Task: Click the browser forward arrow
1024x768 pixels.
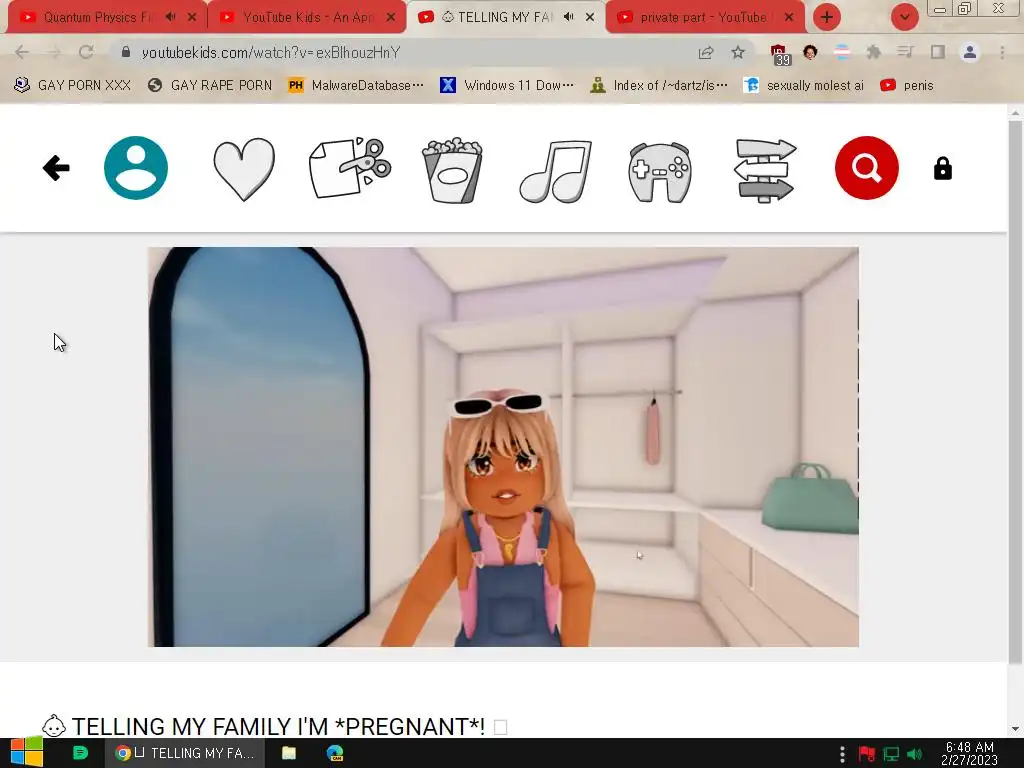Action: click(x=54, y=52)
